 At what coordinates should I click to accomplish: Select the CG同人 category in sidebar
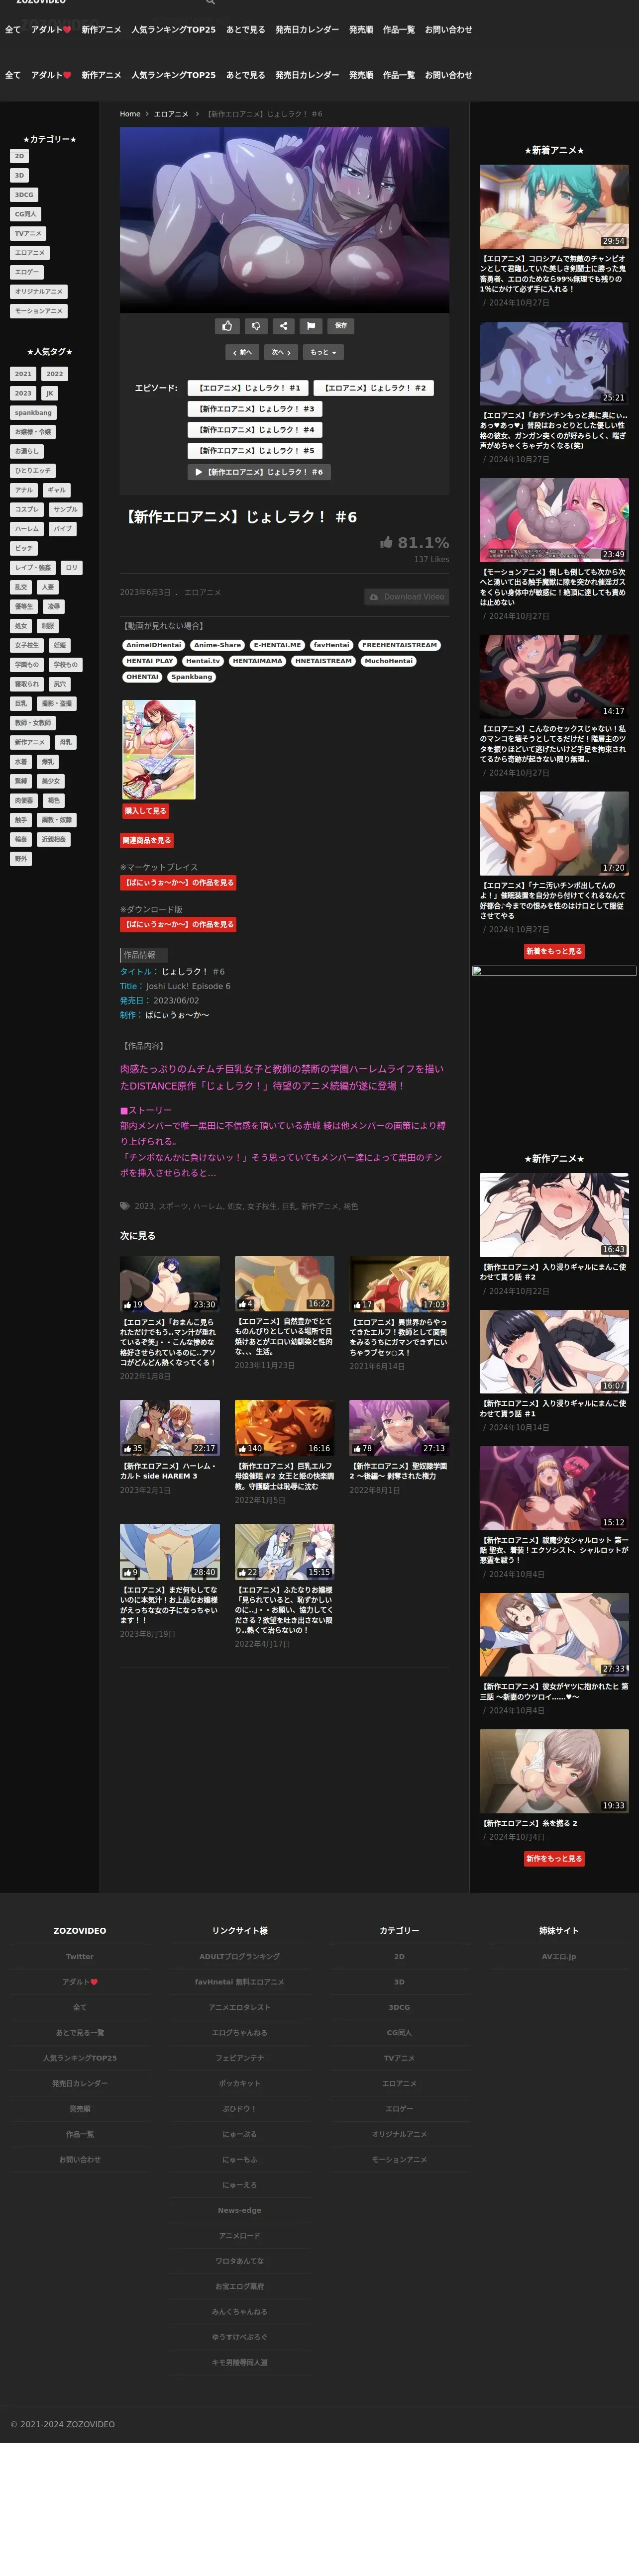pyautogui.click(x=26, y=214)
